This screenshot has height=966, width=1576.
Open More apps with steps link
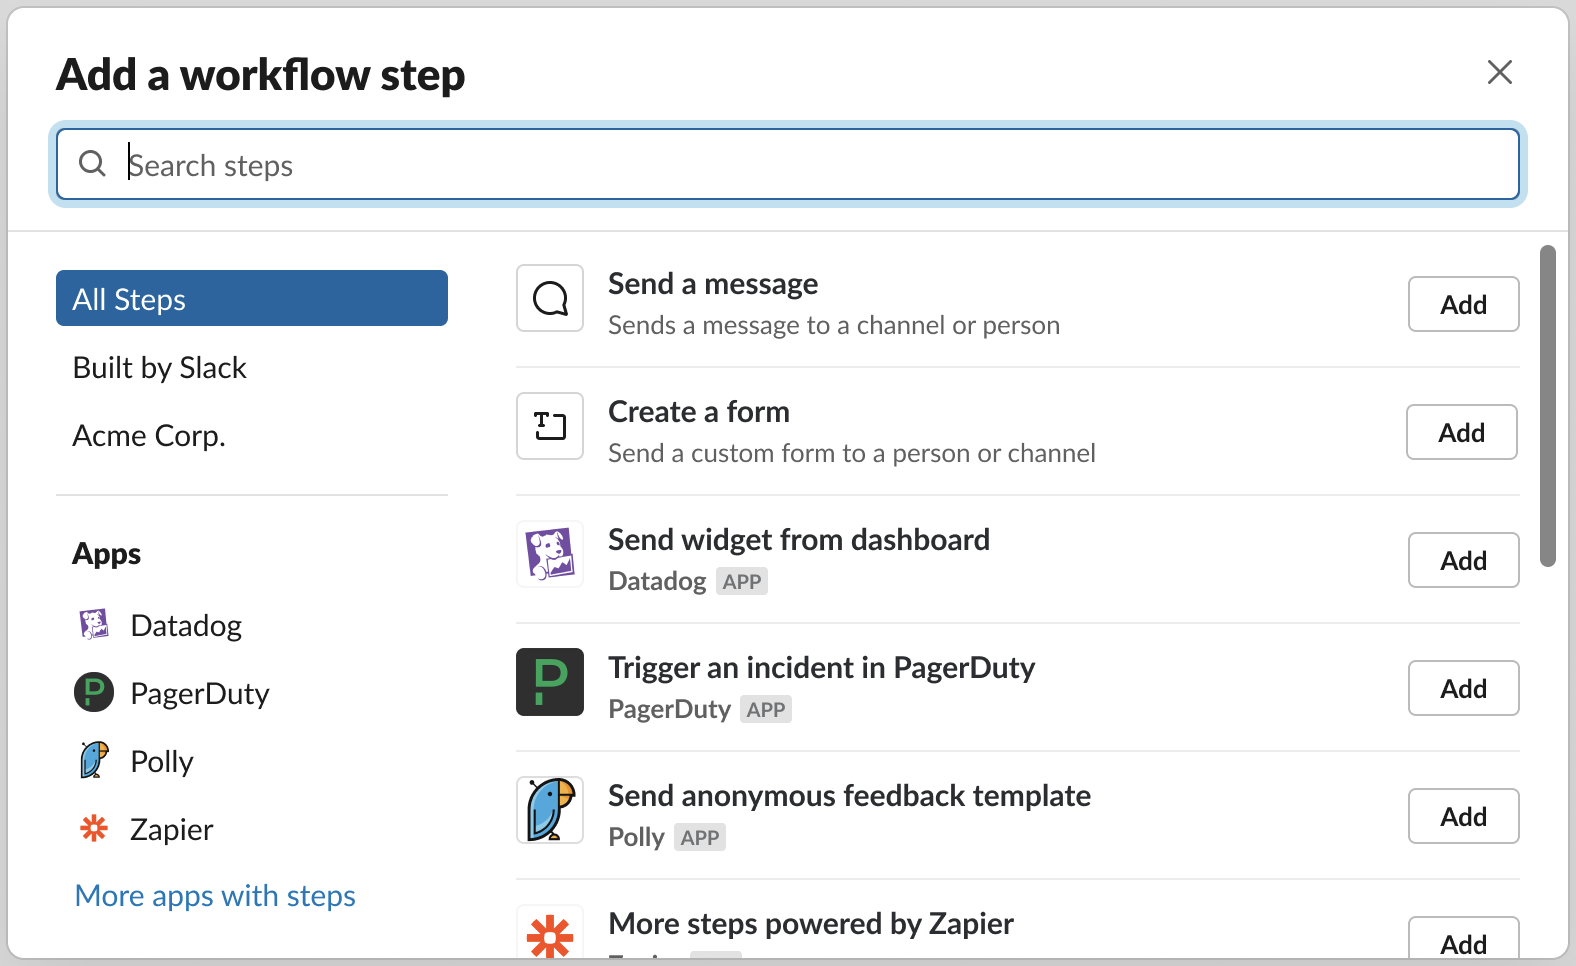point(215,896)
